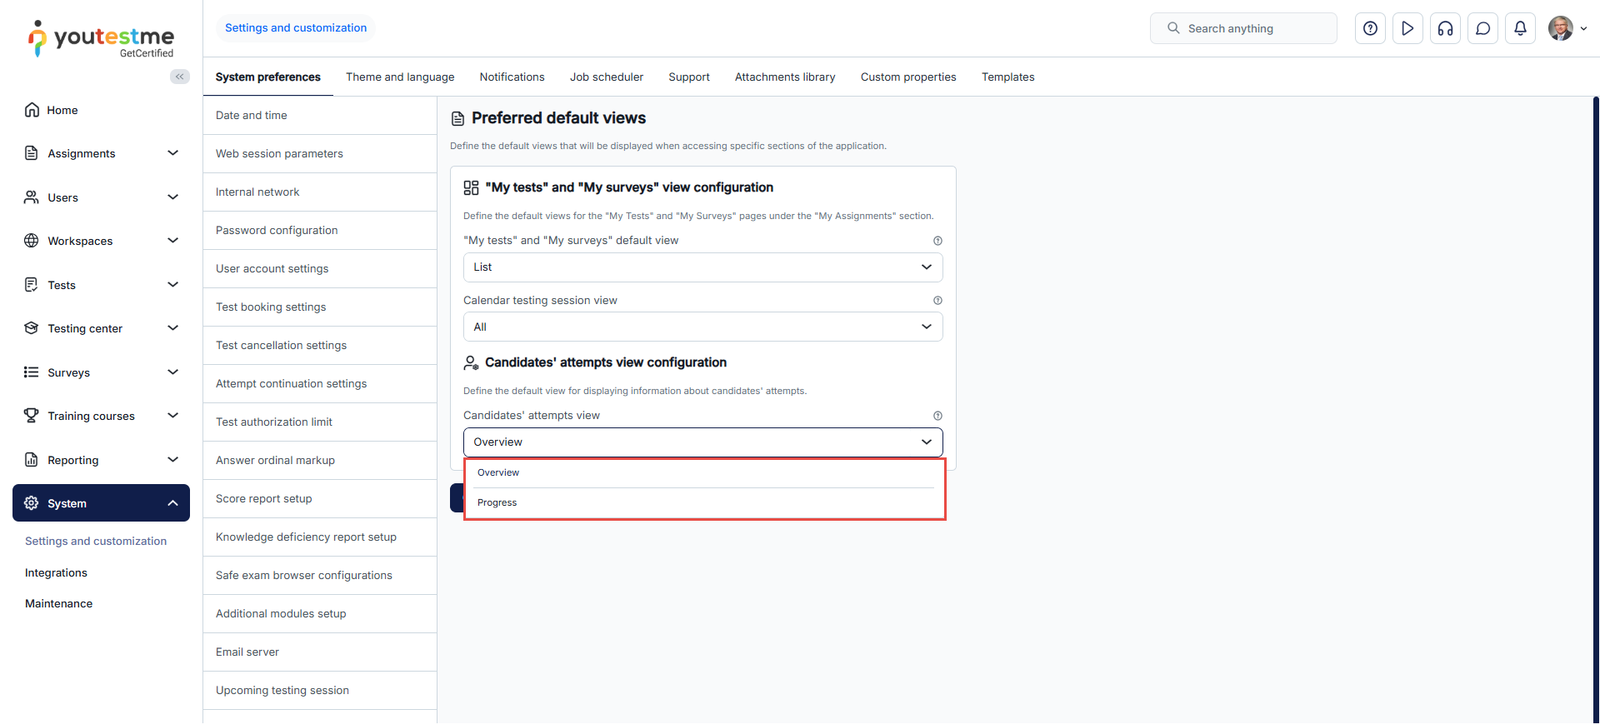Go to Password configuration settings

click(x=277, y=231)
